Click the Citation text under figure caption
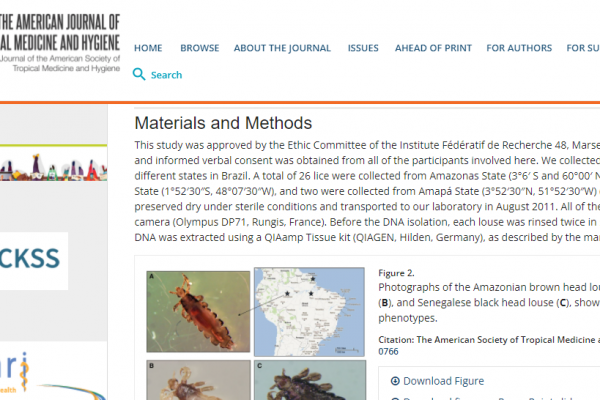 pos(489,345)
